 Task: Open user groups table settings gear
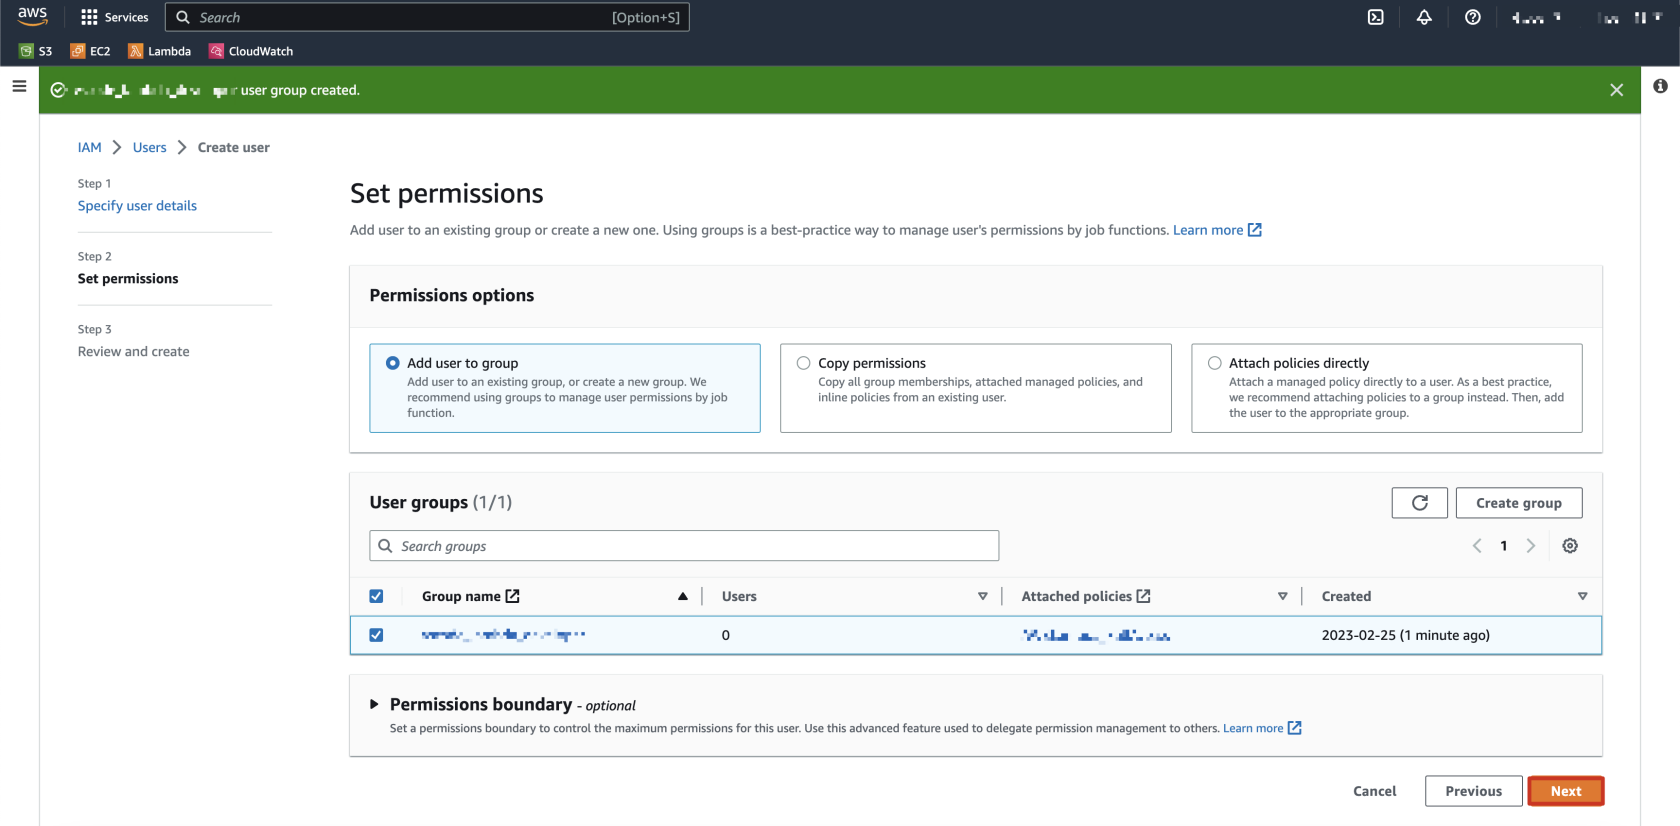point(1570,546)
